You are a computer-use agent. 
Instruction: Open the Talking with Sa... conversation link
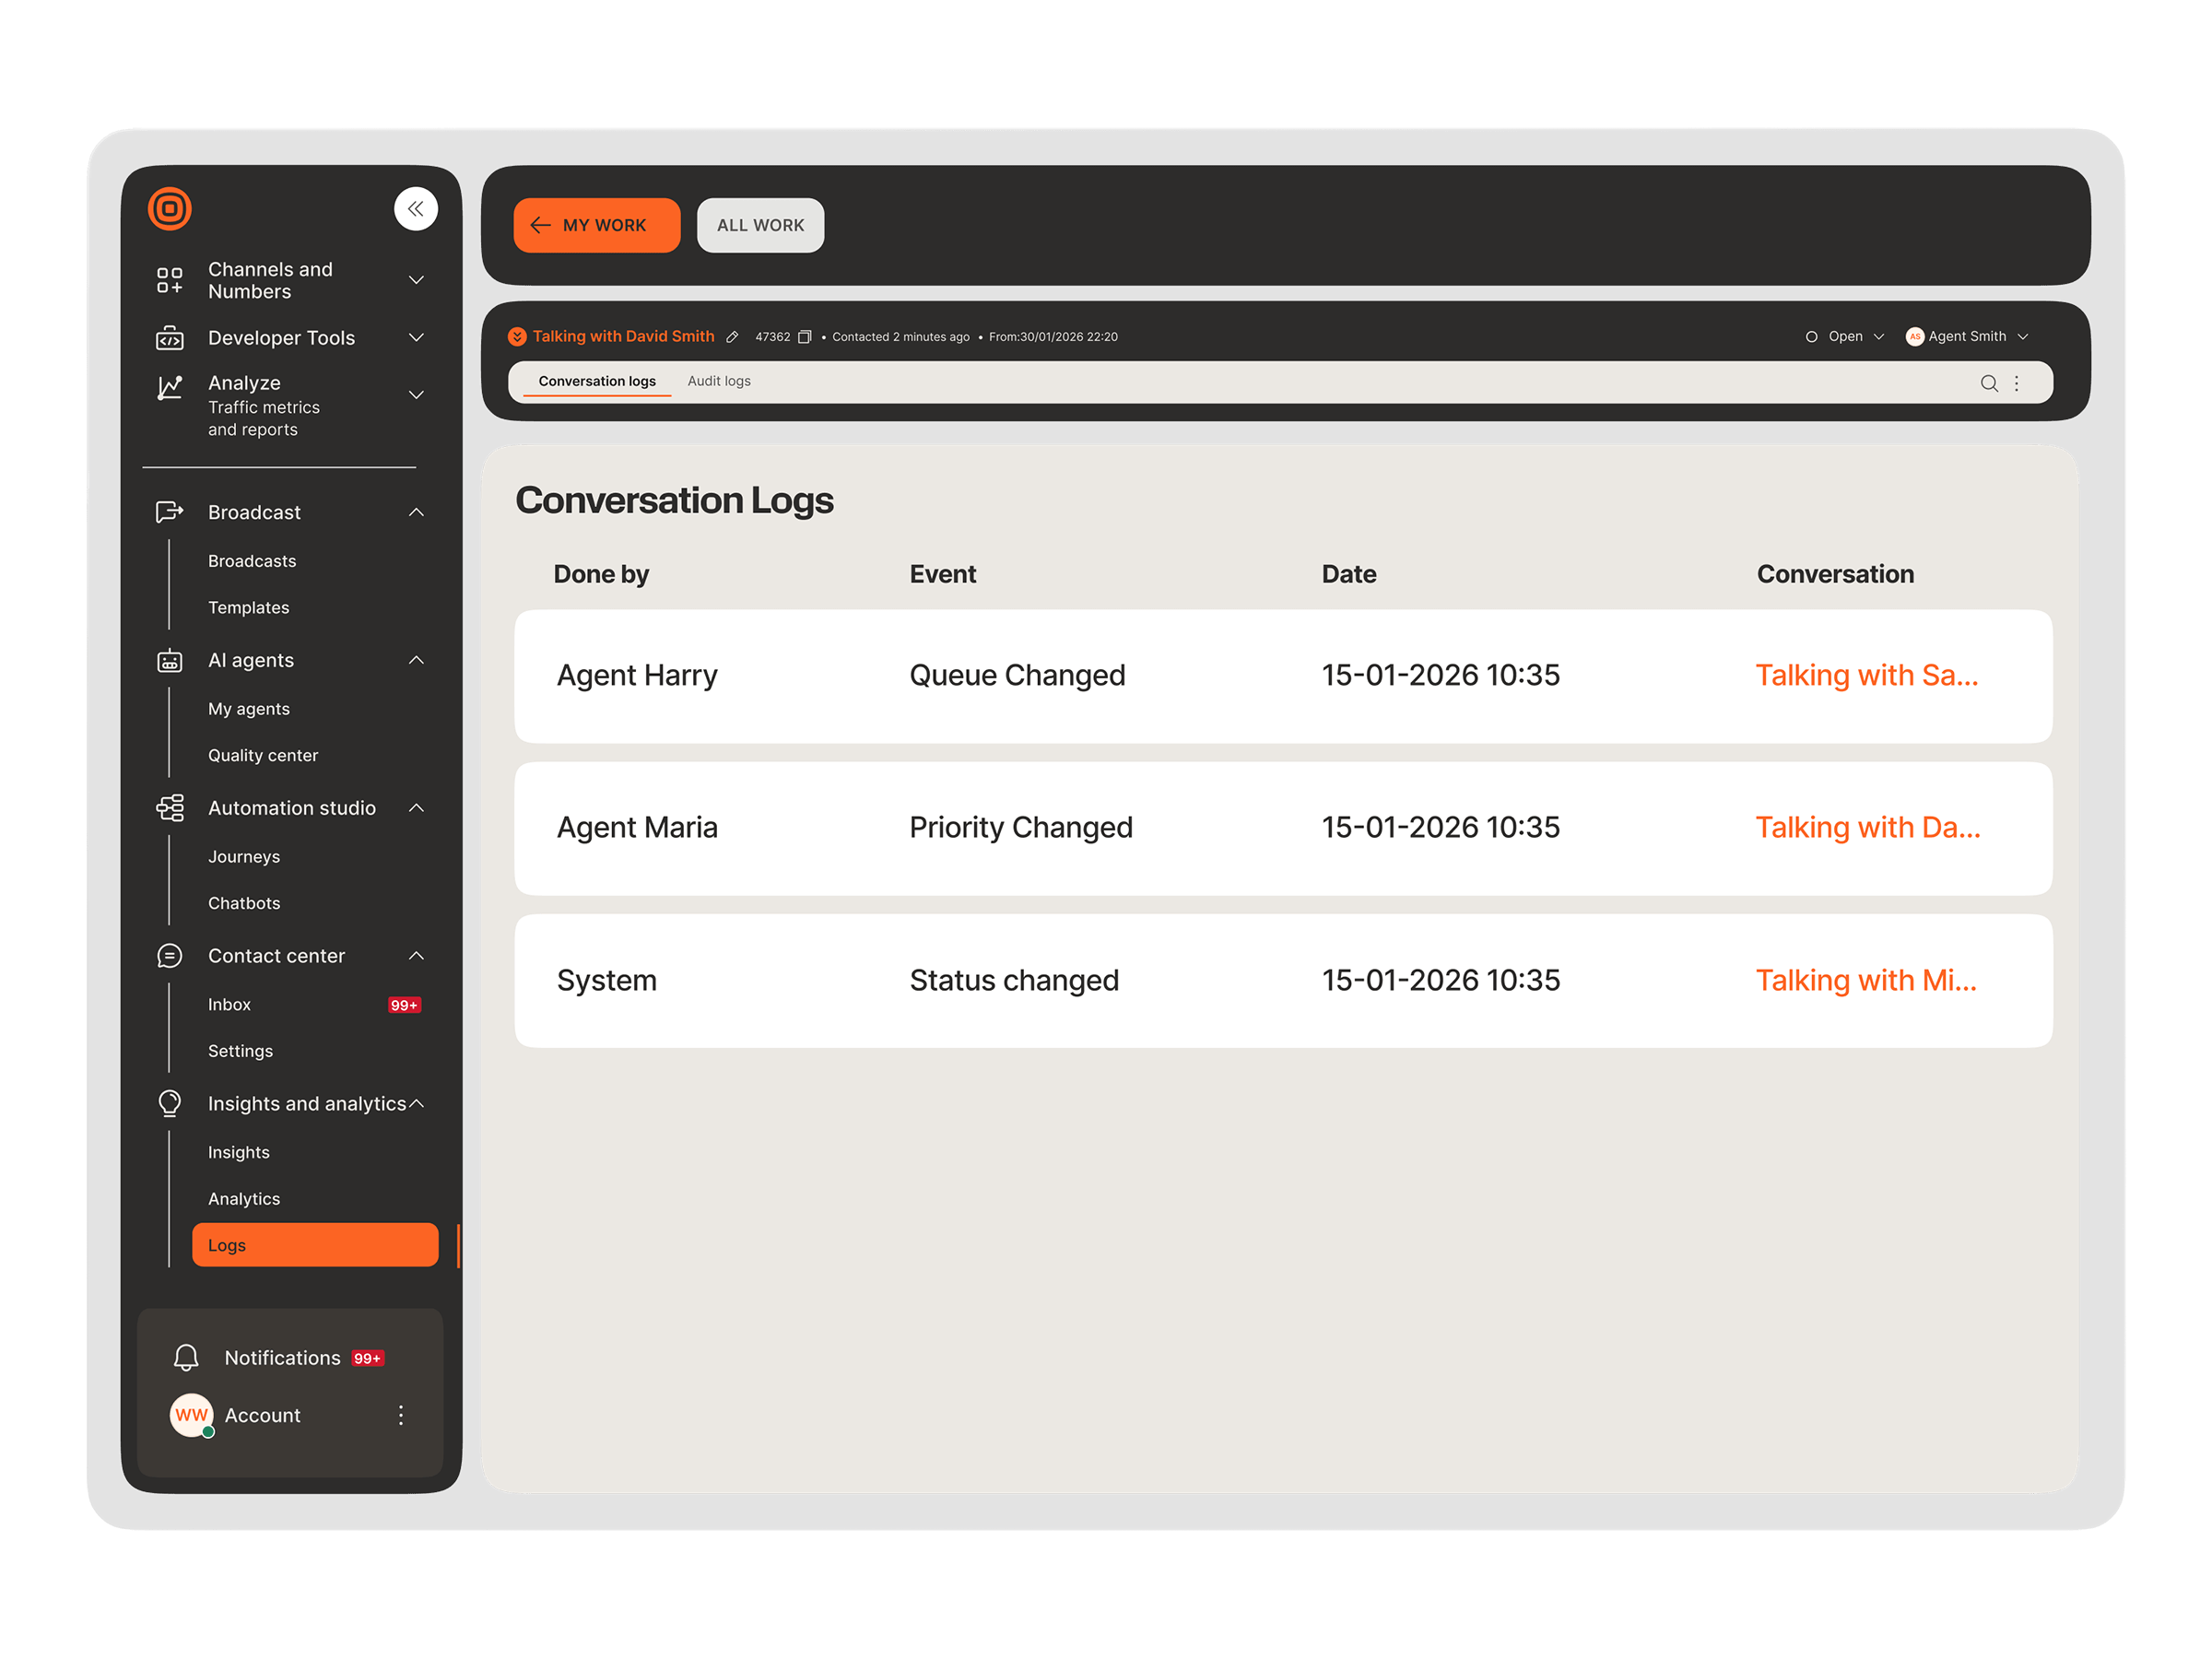(x=1866, y=675)
